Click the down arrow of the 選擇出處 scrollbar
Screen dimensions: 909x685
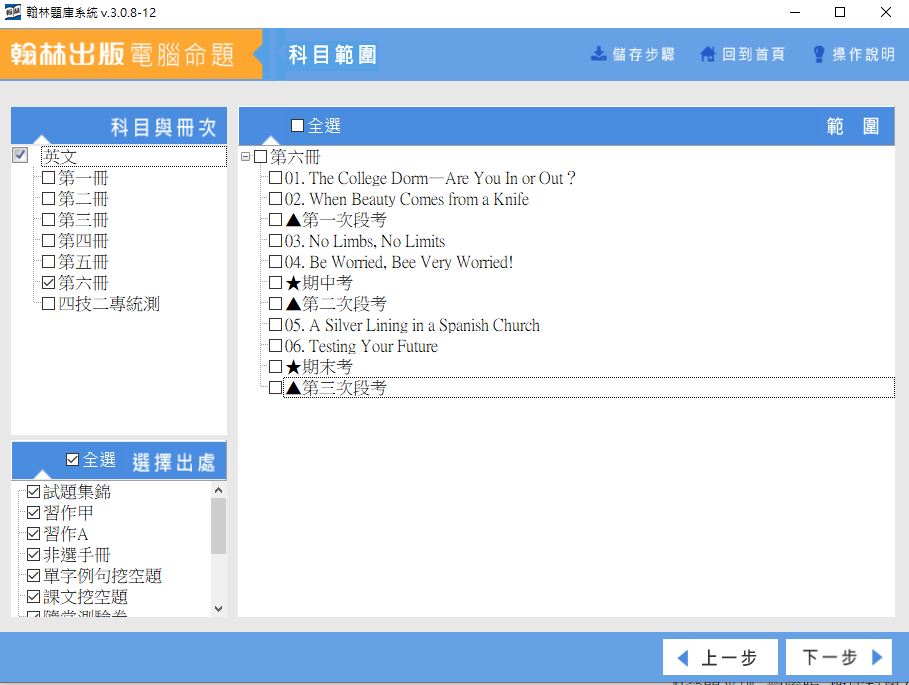pyautogui.click(x=219, y=609)
